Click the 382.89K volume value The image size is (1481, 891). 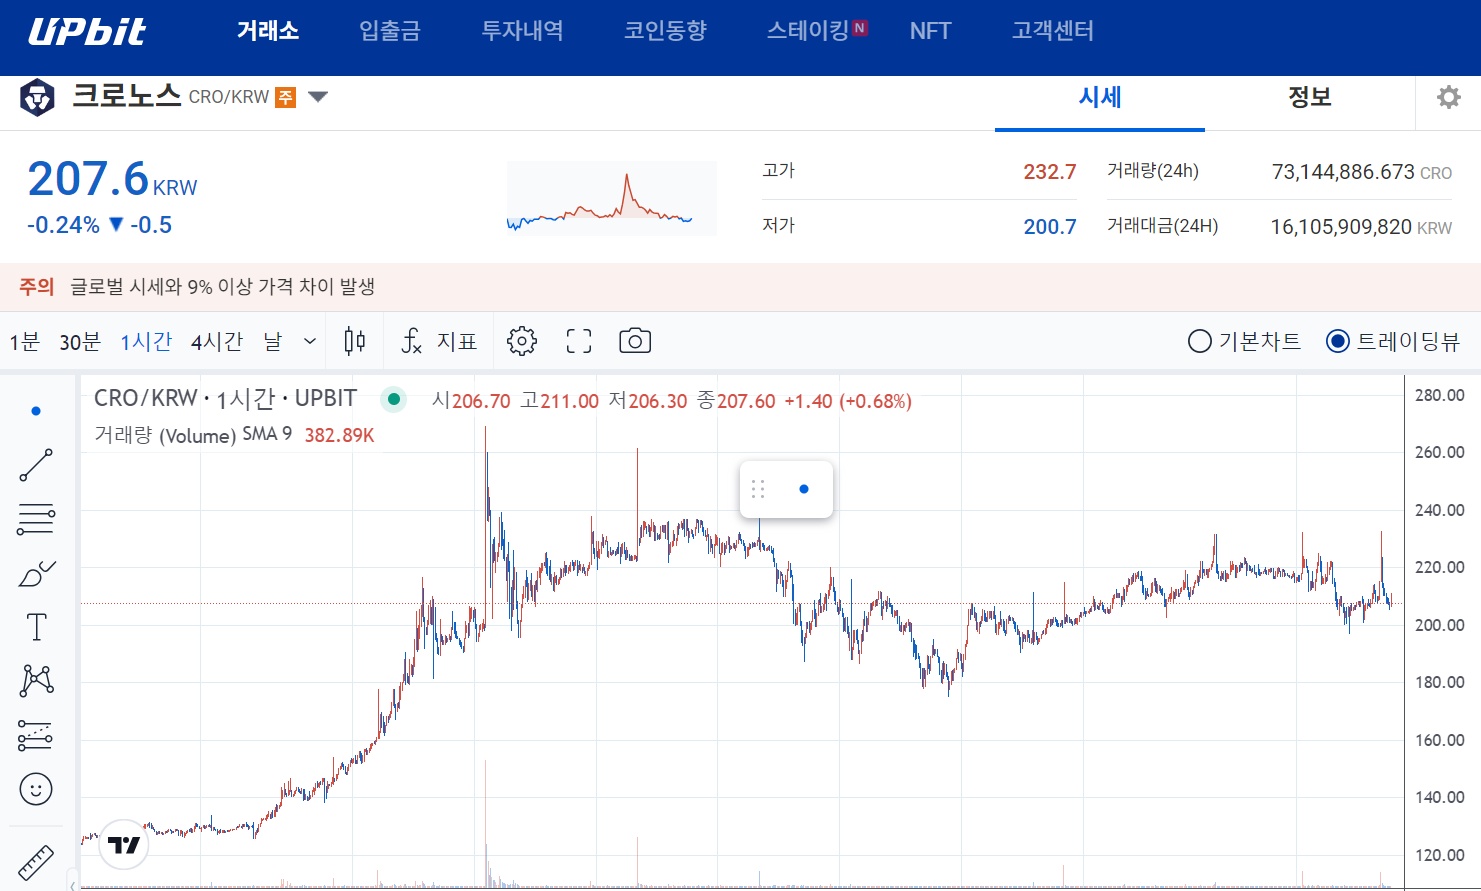tap(339, 435)
